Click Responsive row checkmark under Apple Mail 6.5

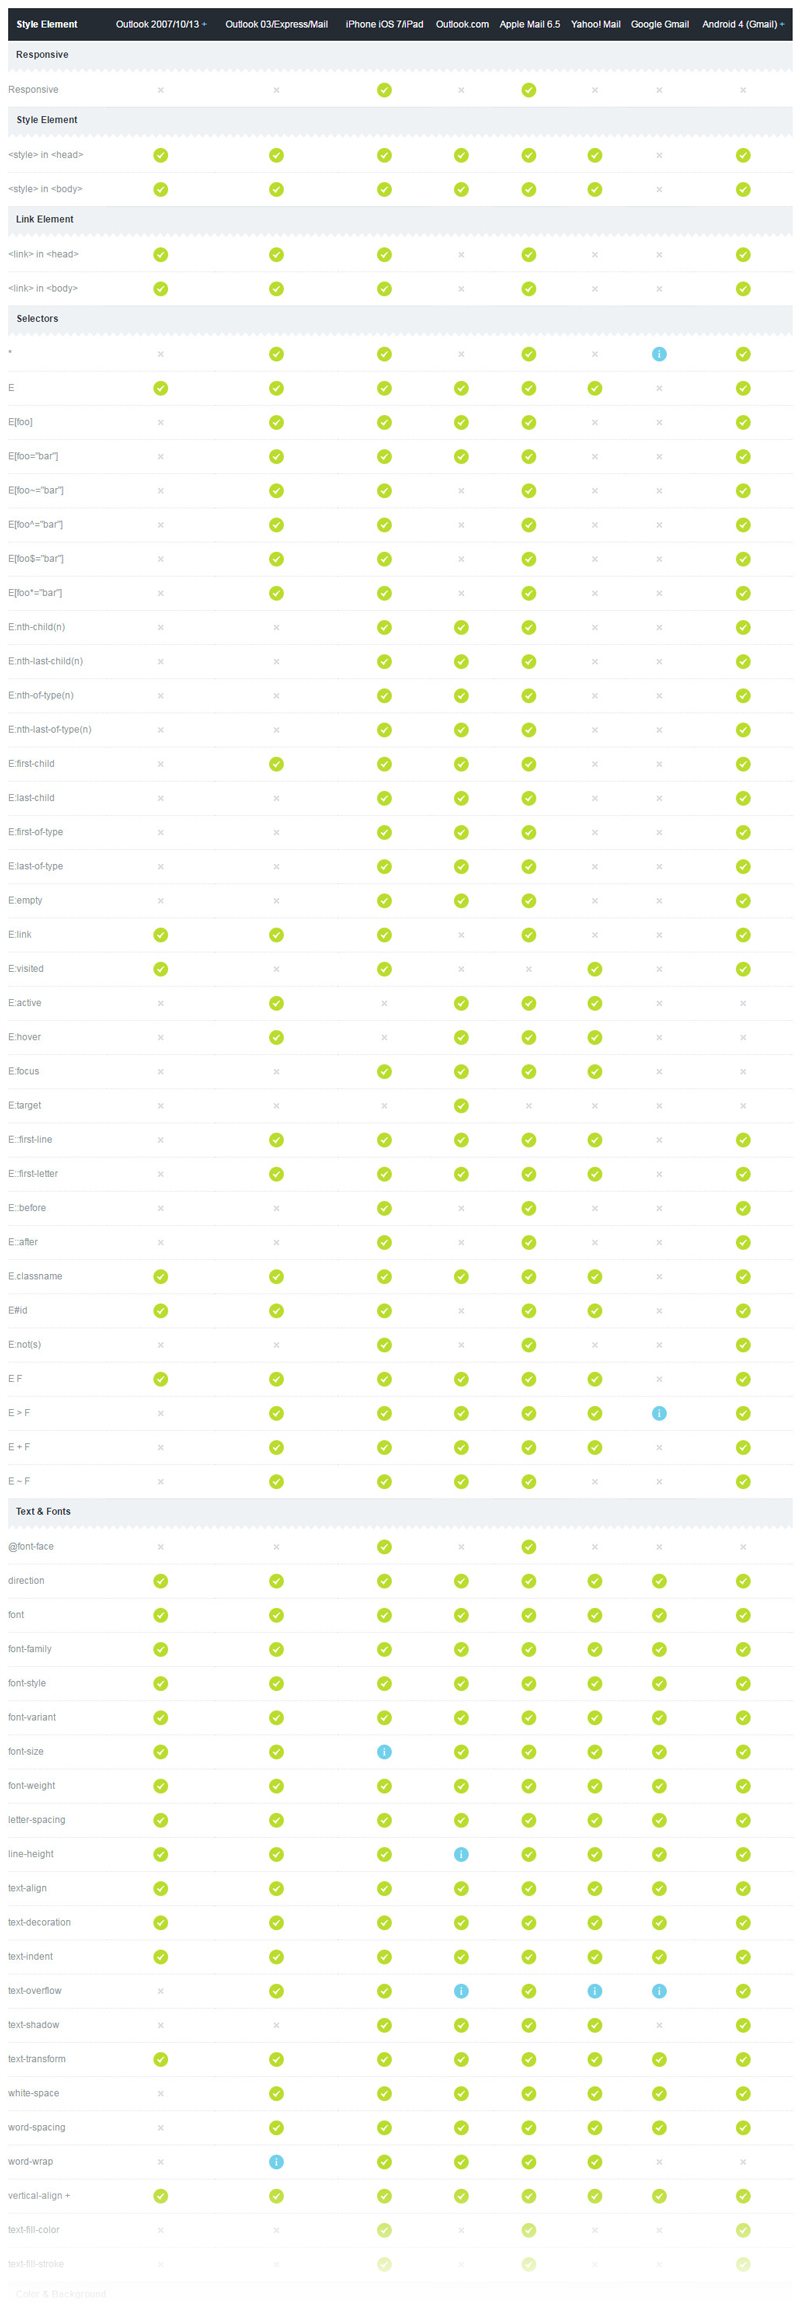coord(529,90)
